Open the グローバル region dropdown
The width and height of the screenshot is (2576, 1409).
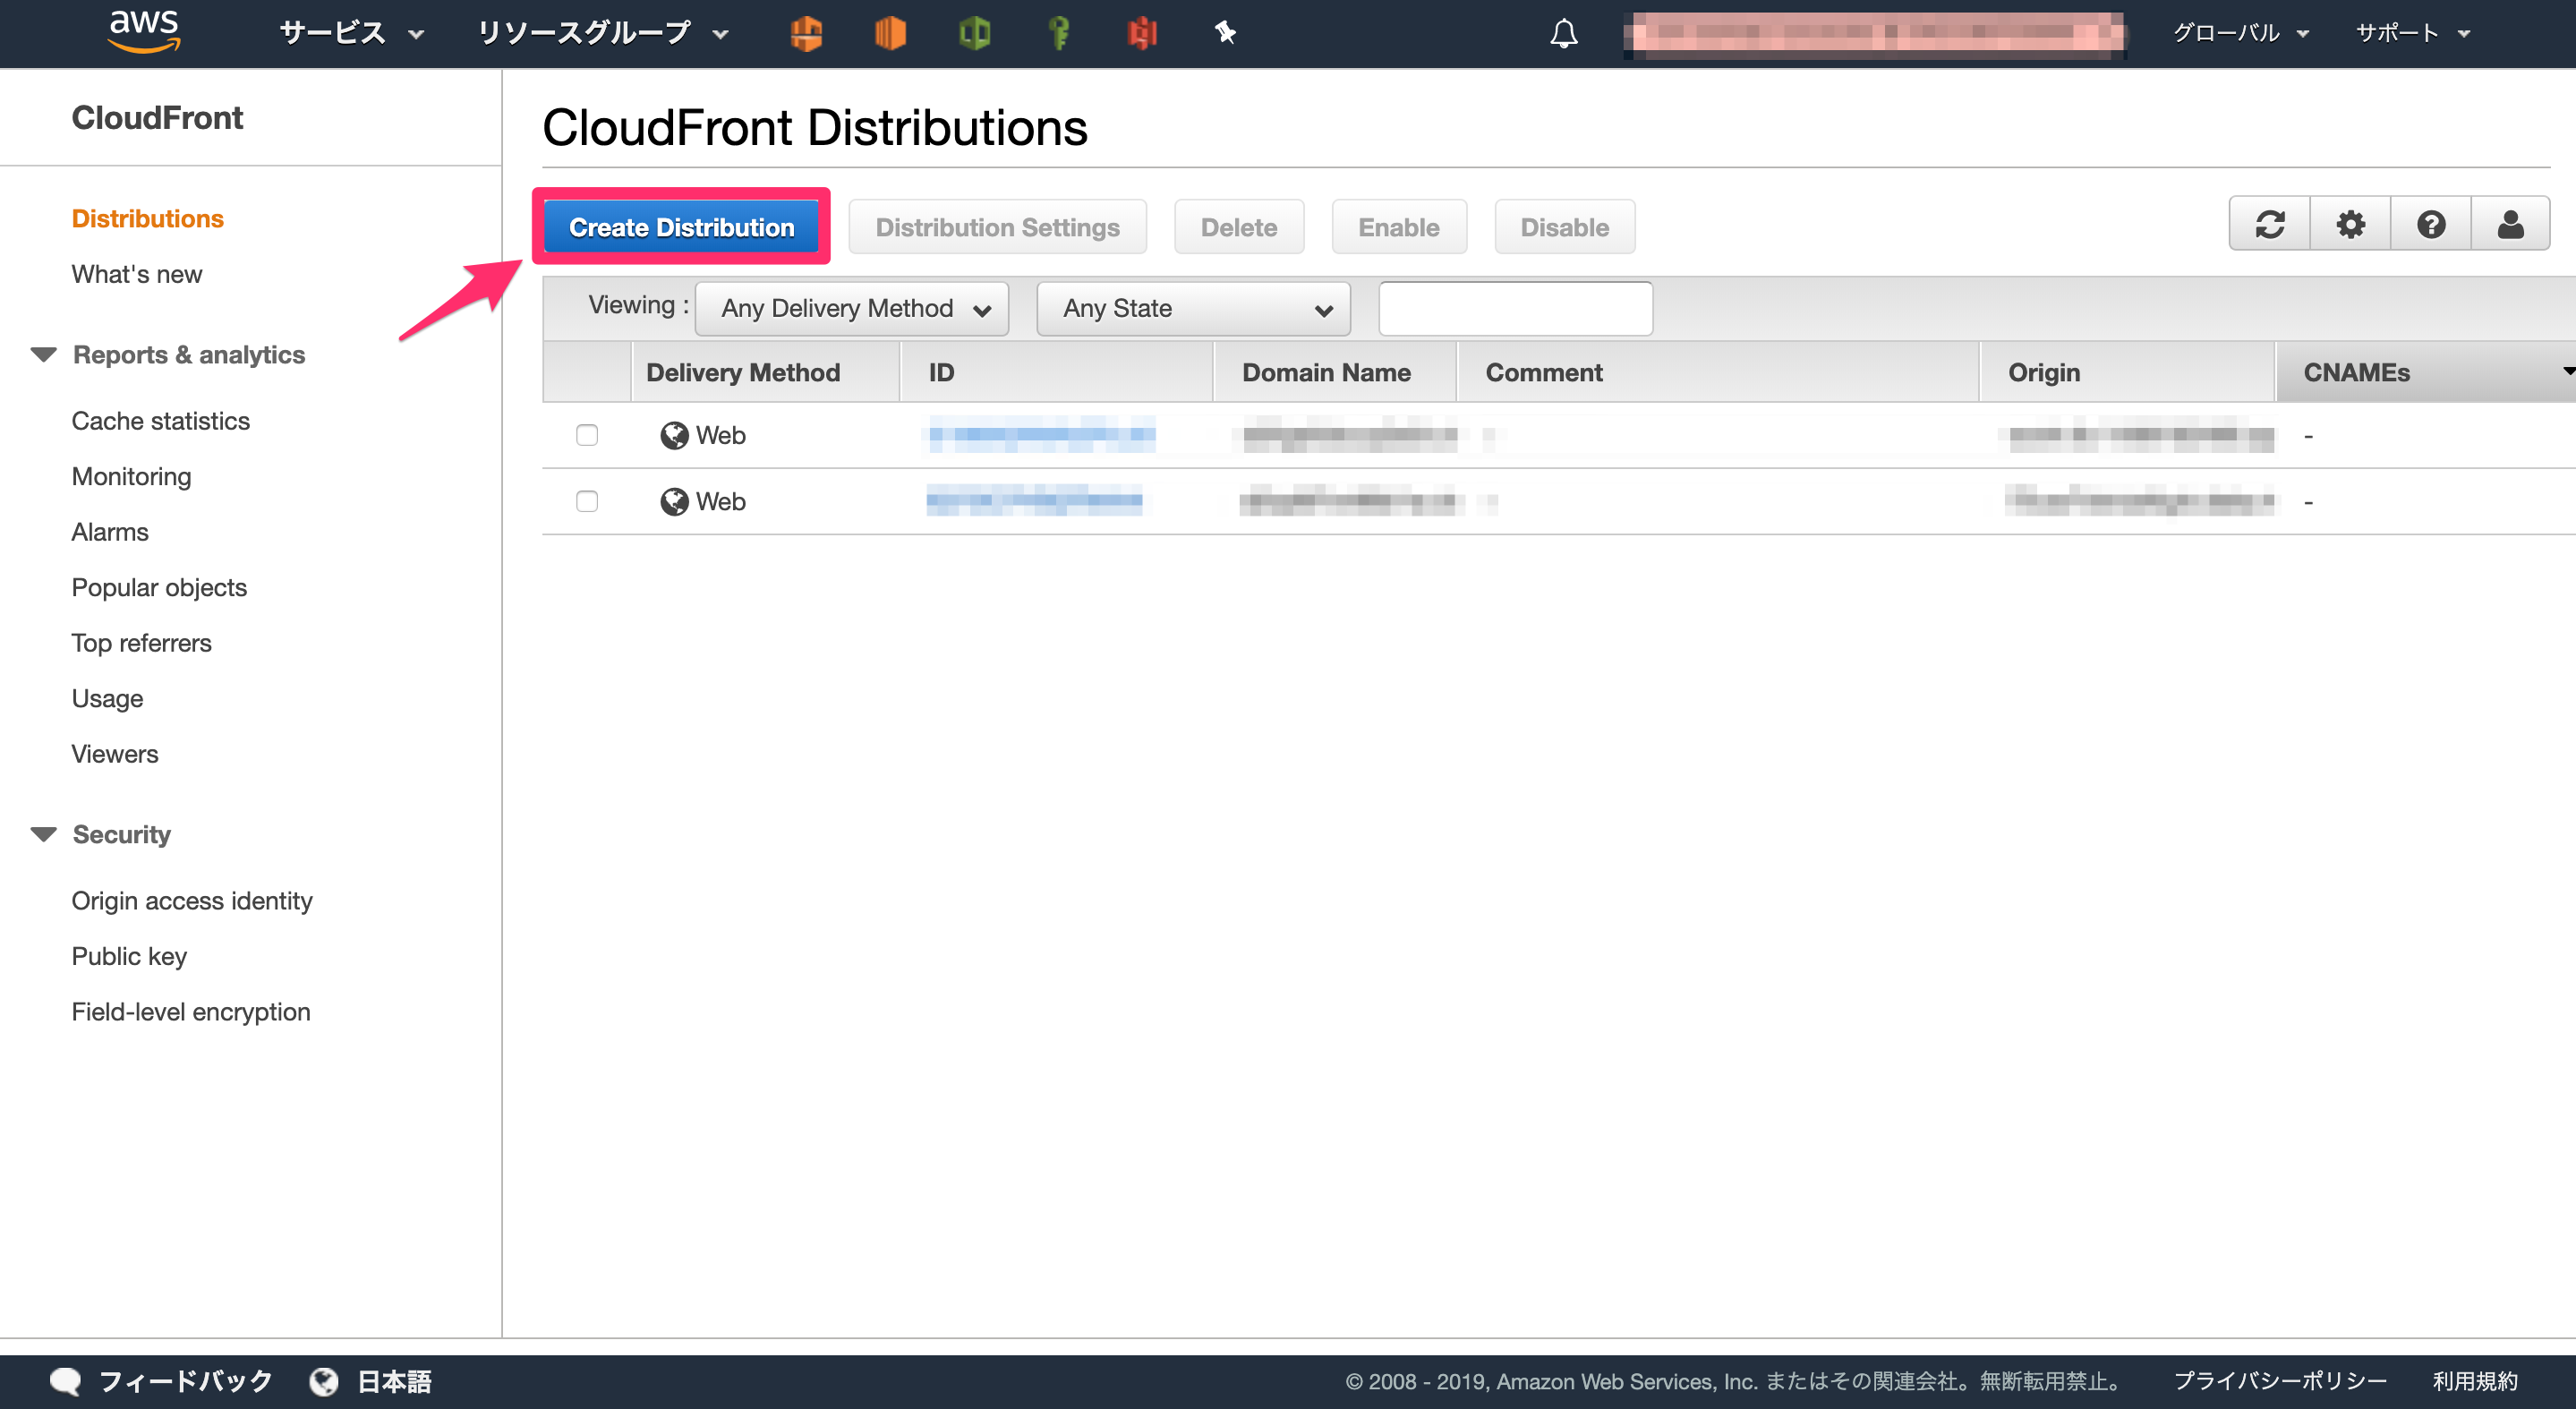(x=2241, y=33)
